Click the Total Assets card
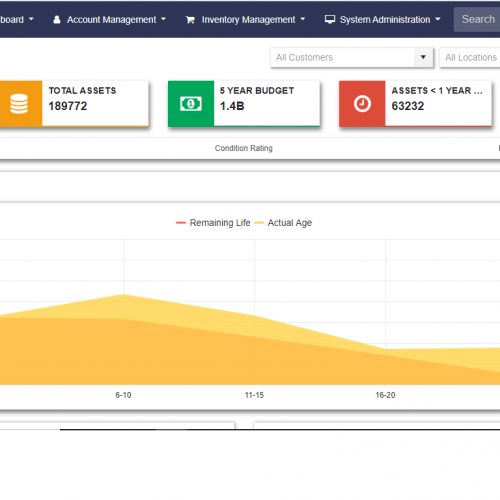 (74, 104)
